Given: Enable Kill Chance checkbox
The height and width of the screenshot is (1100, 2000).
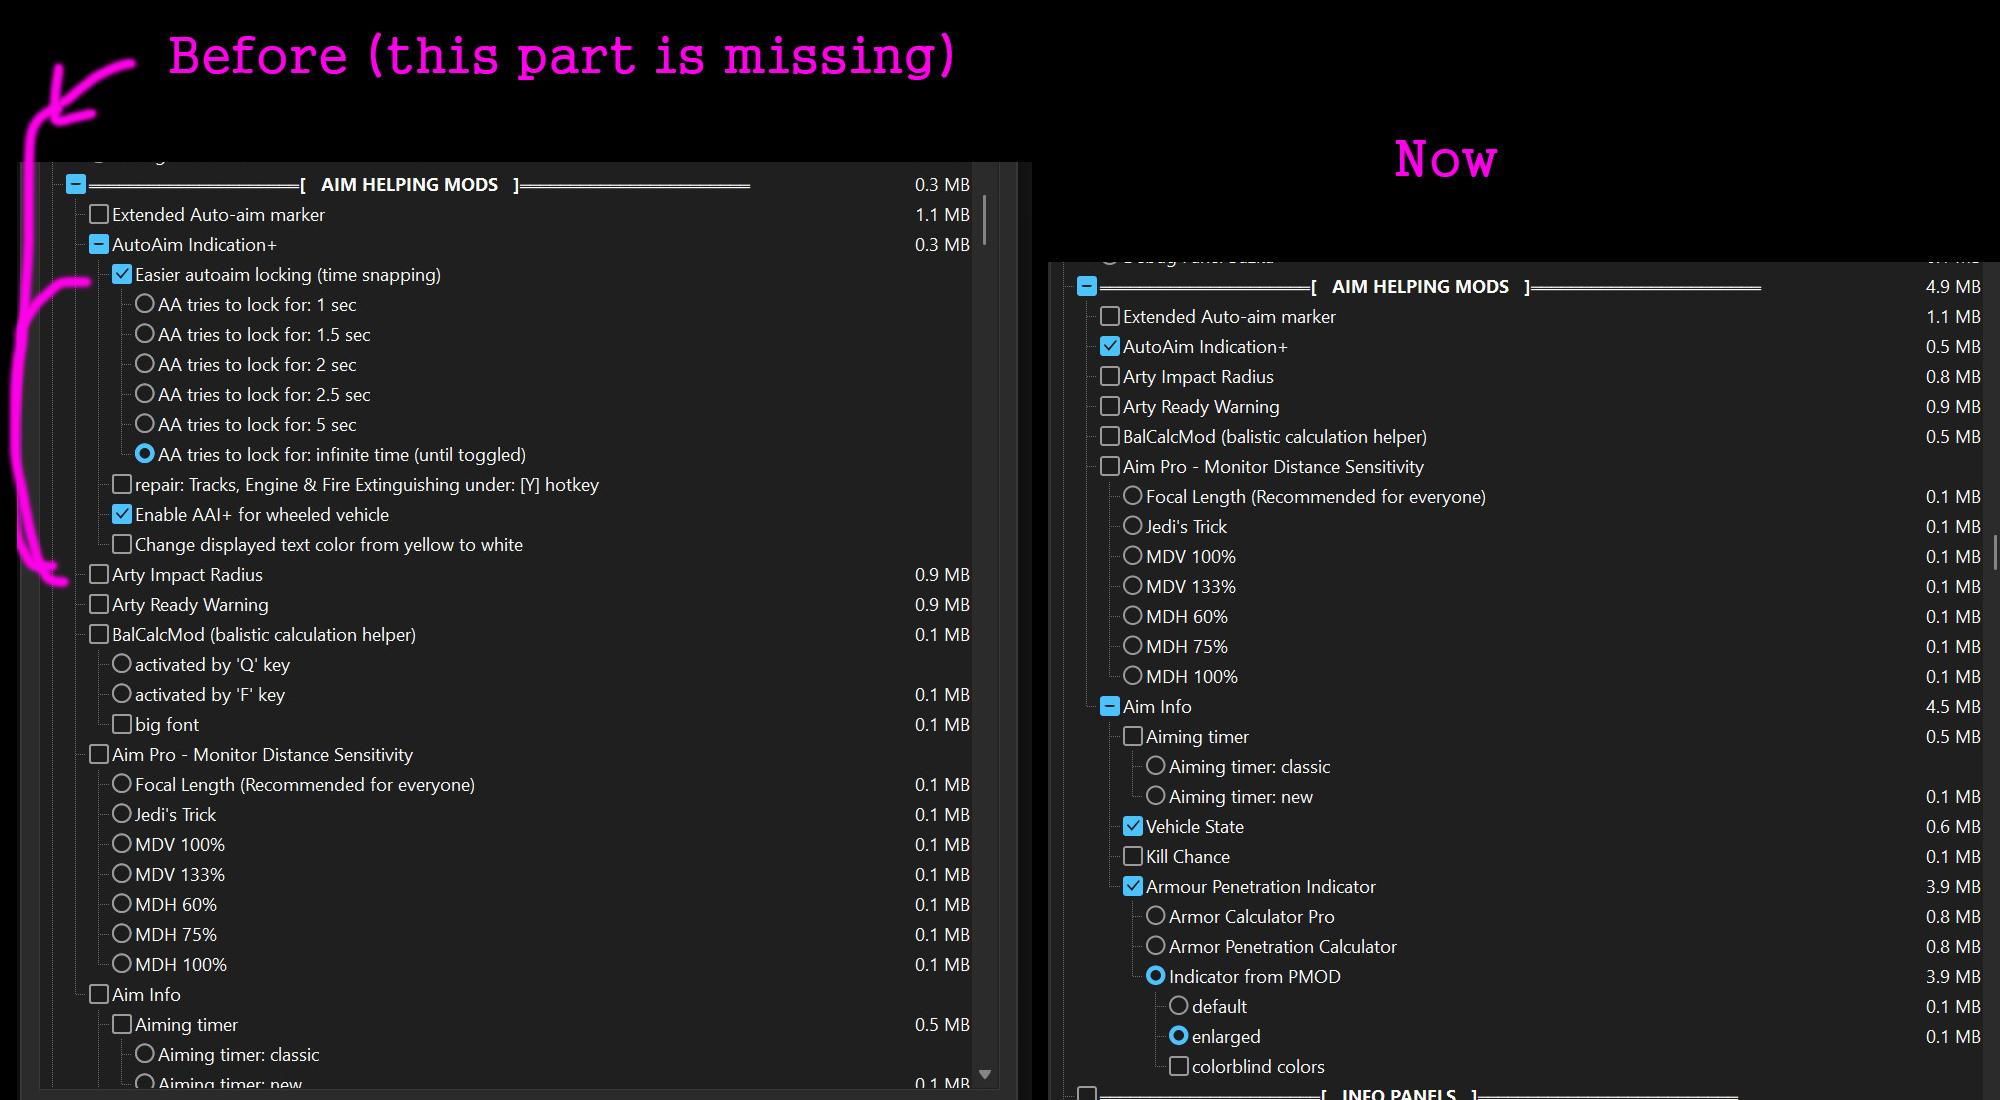Looking at the screenshot, I should [1132, 856].
